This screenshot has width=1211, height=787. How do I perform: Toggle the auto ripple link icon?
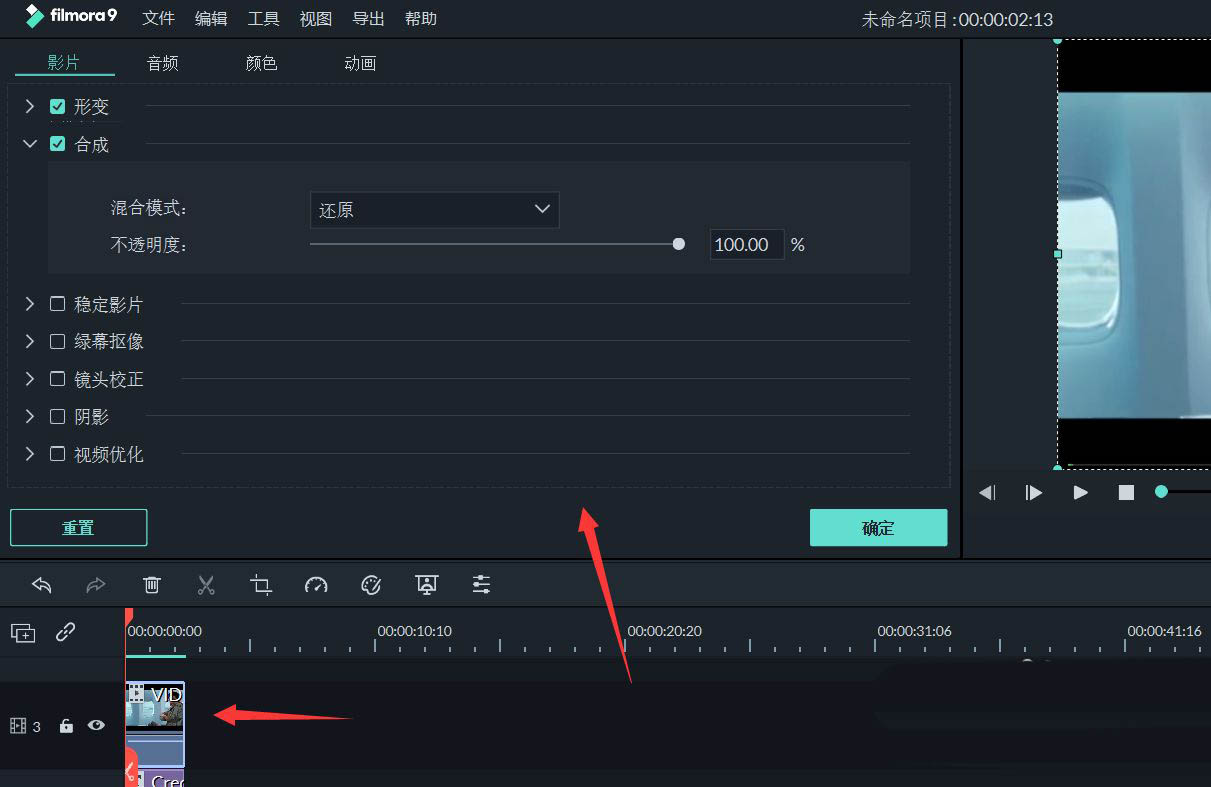click(66, 632)
